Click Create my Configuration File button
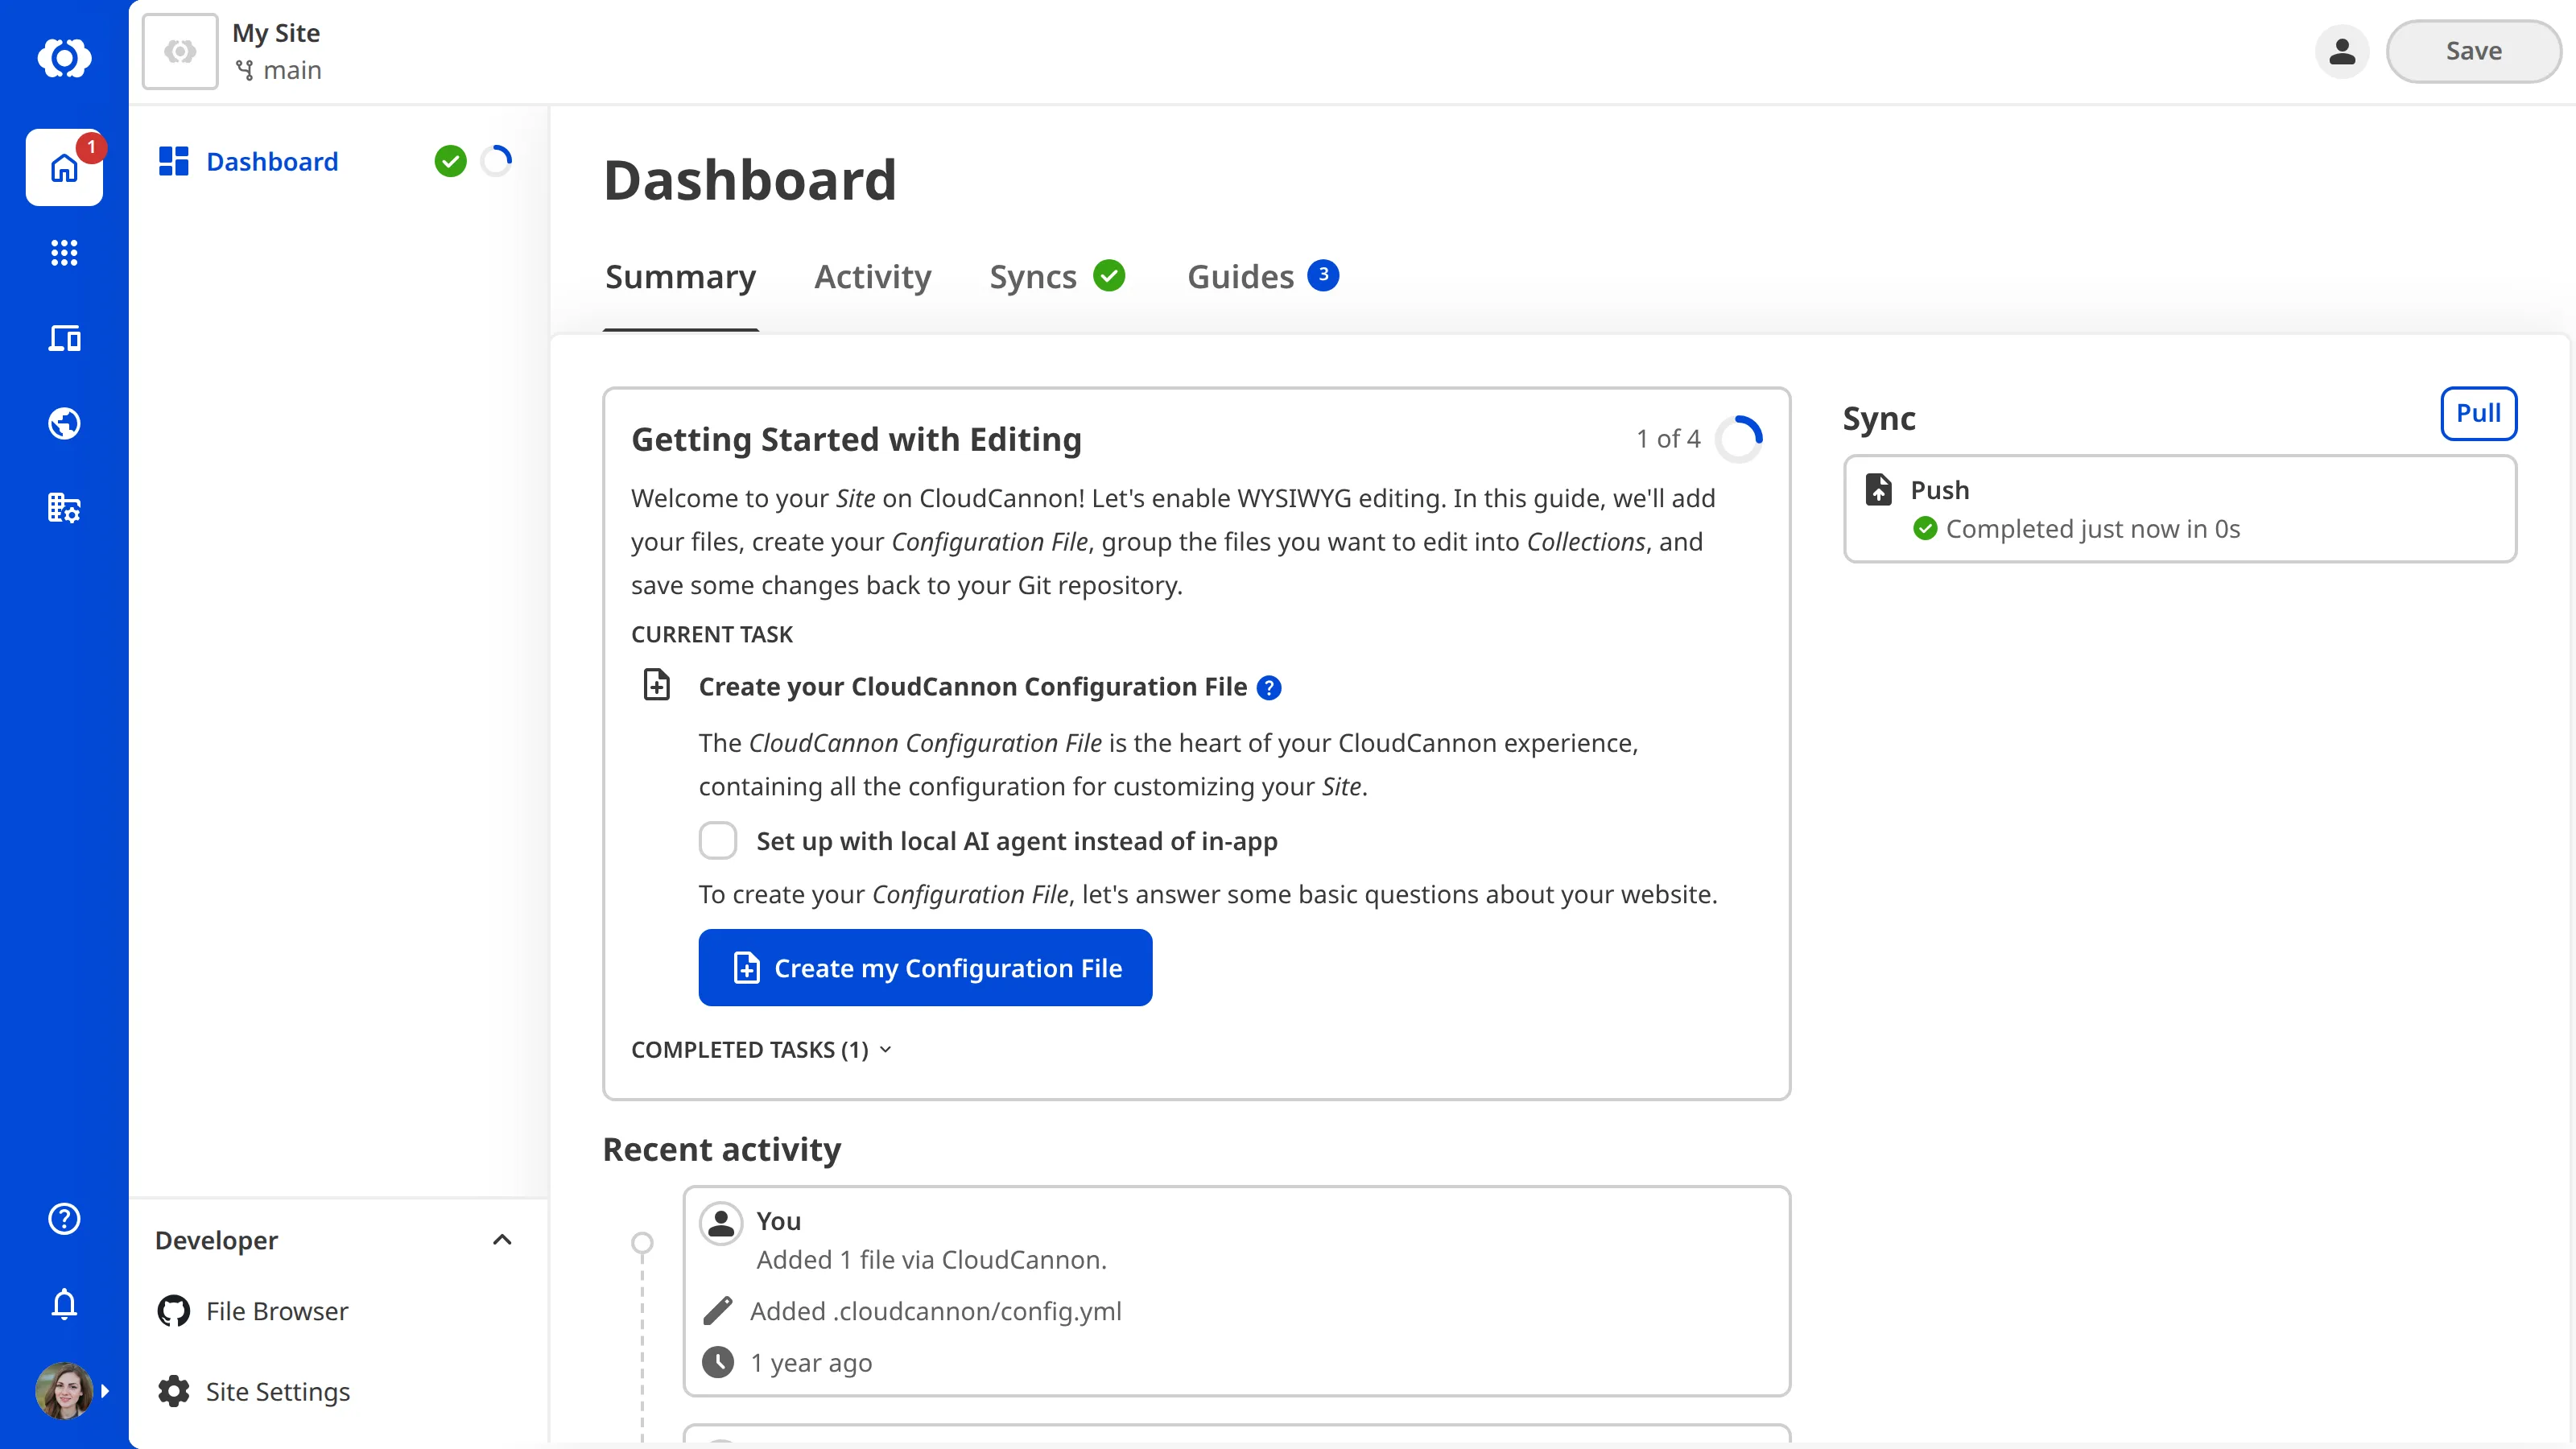Screen dimensions: 2576x1449 [925, 967]
